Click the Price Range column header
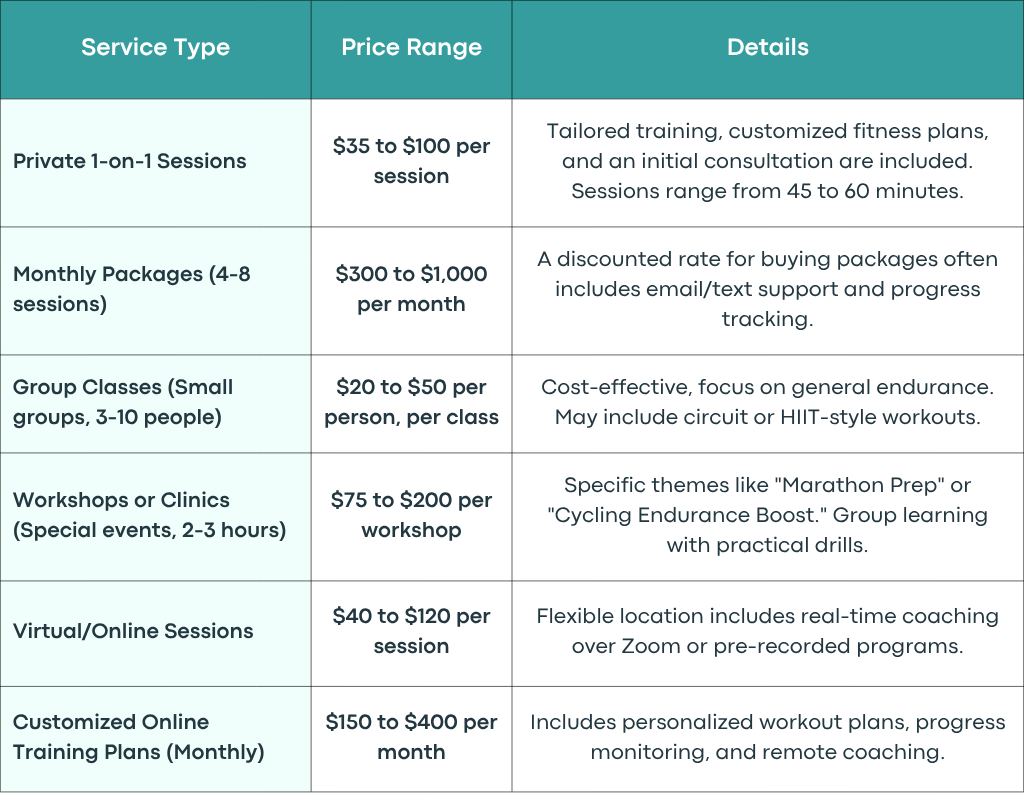1024x793 pixels. pyautogui.click(x=411, y=49)
